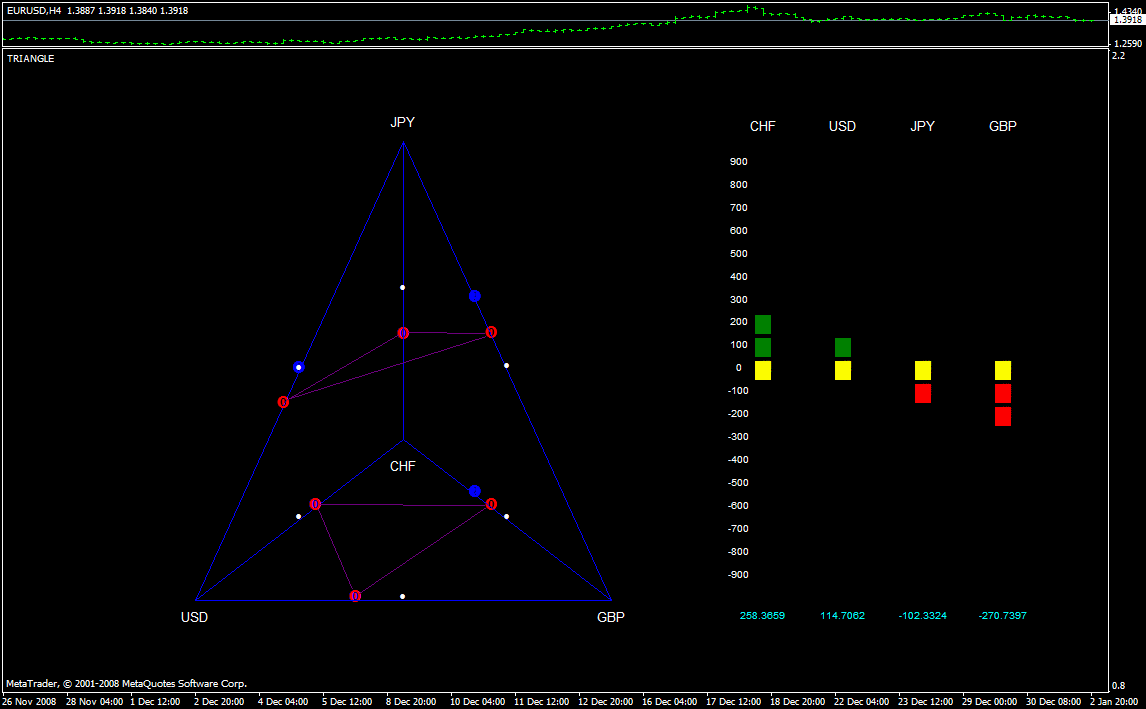The width and height of the screenshot is (1146, 709).
Task: Click the GBP label at the triangle corner
Action: point(611,618)
